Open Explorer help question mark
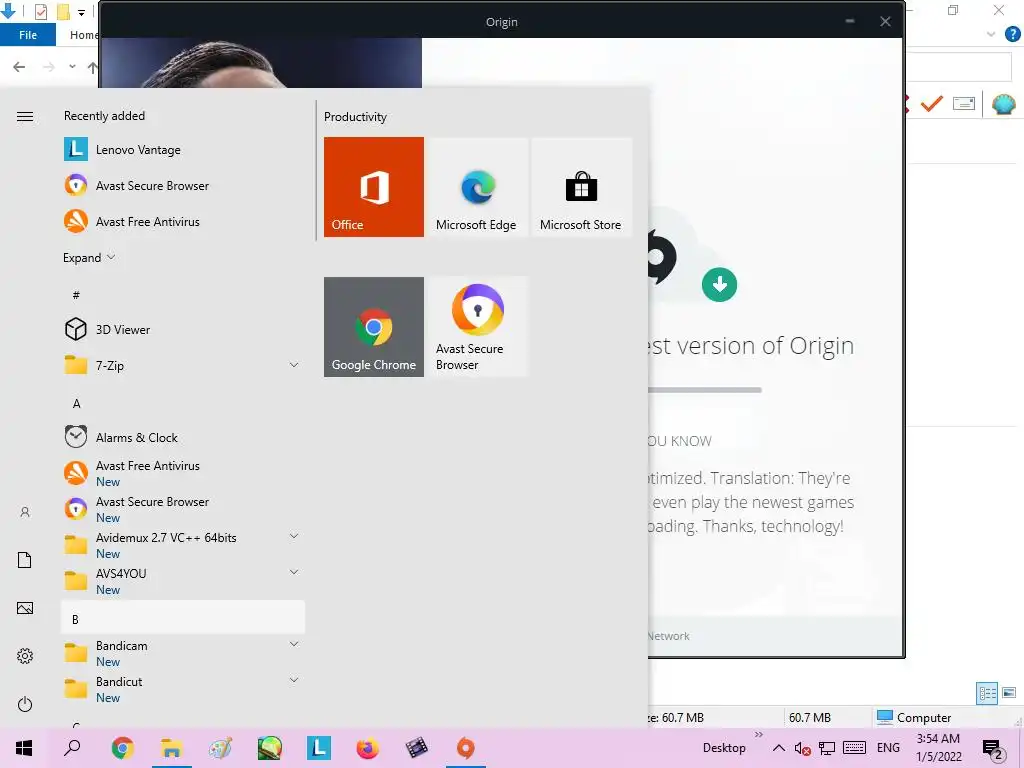The image size is (1024, 768). pyautogui.click(x=1013, y=34)
